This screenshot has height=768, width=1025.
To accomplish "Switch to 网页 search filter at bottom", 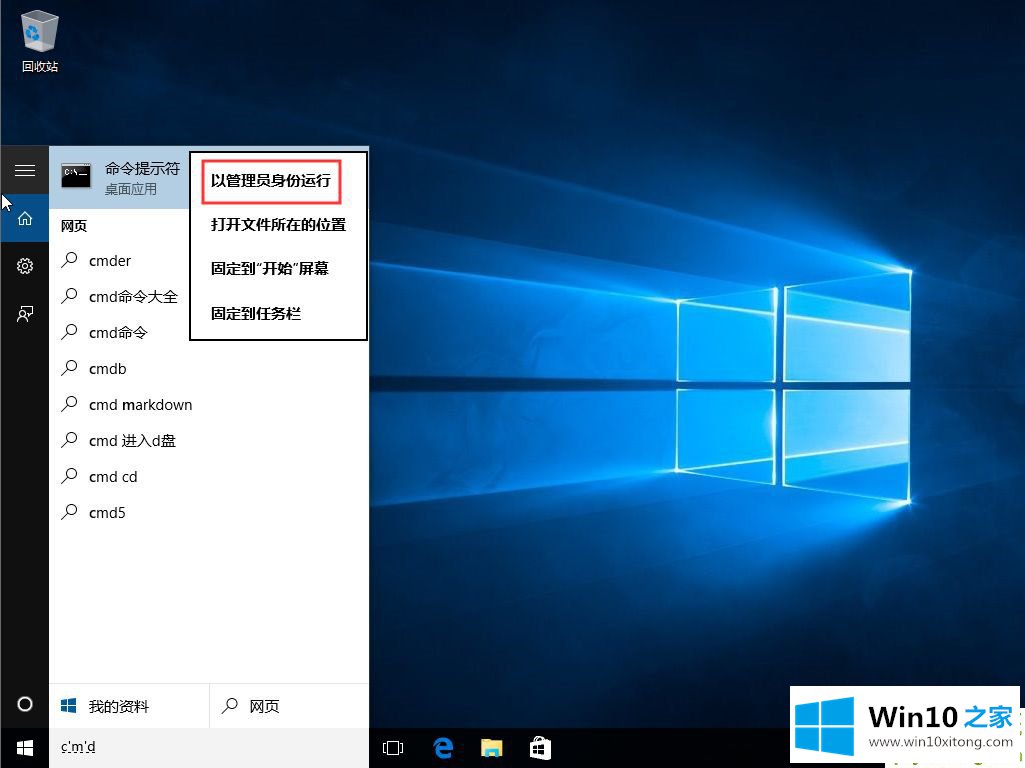I will click(x=289, y=706).
